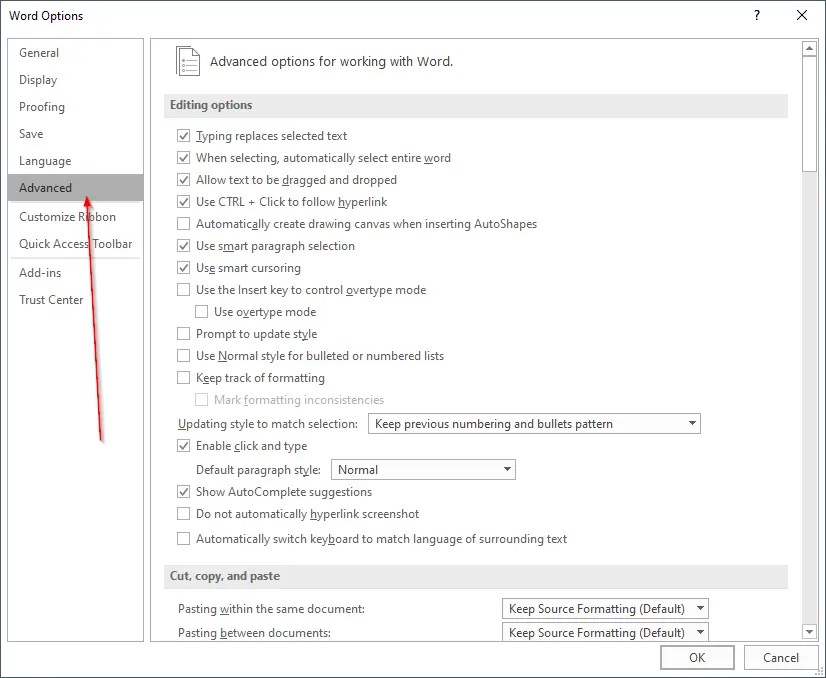Disable Allow text to be dragged and dropped
The height and width of the screenshot is (678, 826).
click(184, 179)
